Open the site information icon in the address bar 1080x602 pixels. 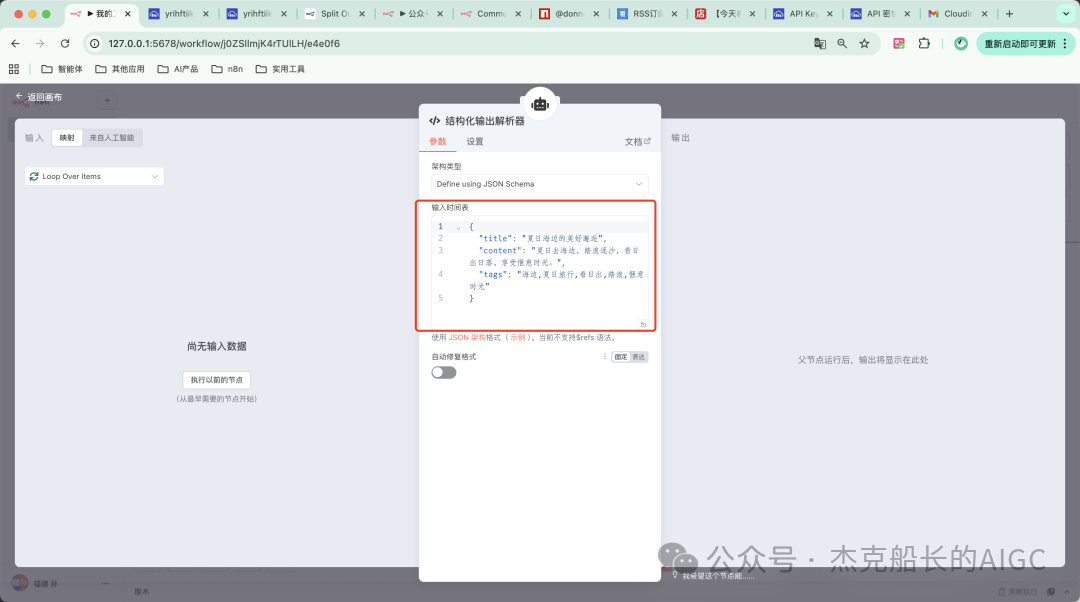[x=95, y=43]
